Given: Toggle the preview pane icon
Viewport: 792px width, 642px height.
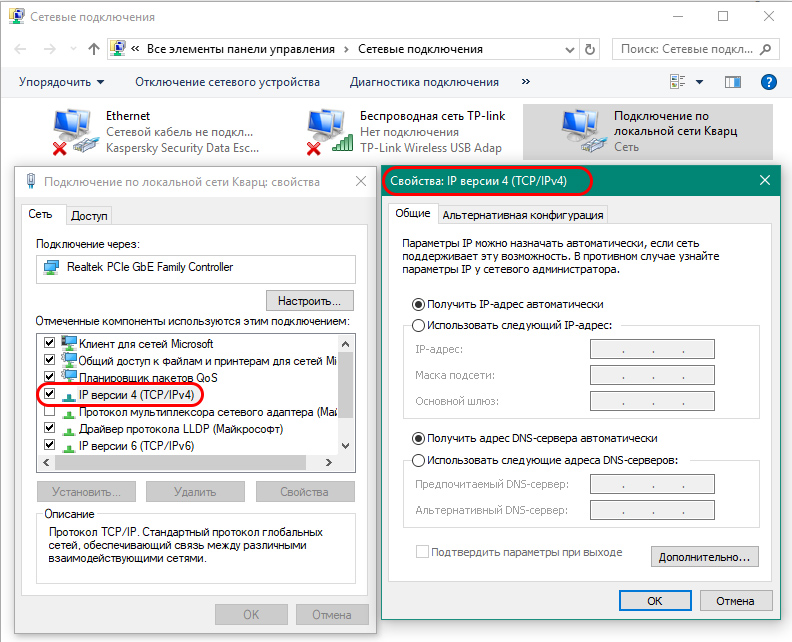Looking at the screenshot, I should 733,82.
